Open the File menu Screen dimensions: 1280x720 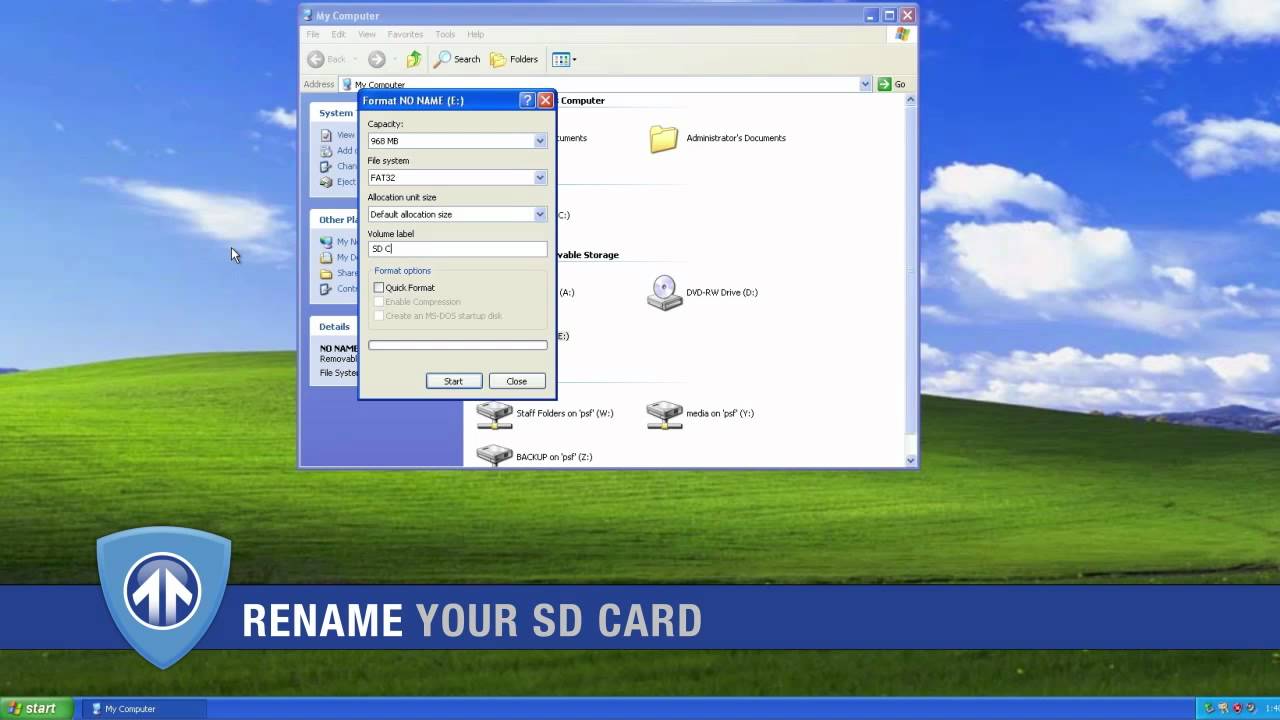[313, 34]
